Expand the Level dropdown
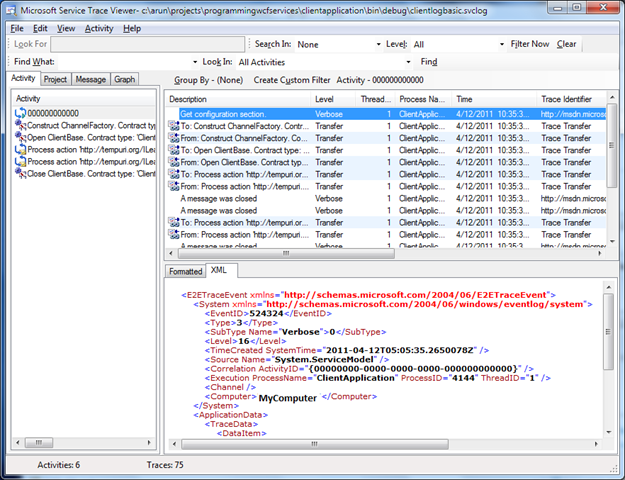Viewport: 625px width, 480px height. coord(502,45)
